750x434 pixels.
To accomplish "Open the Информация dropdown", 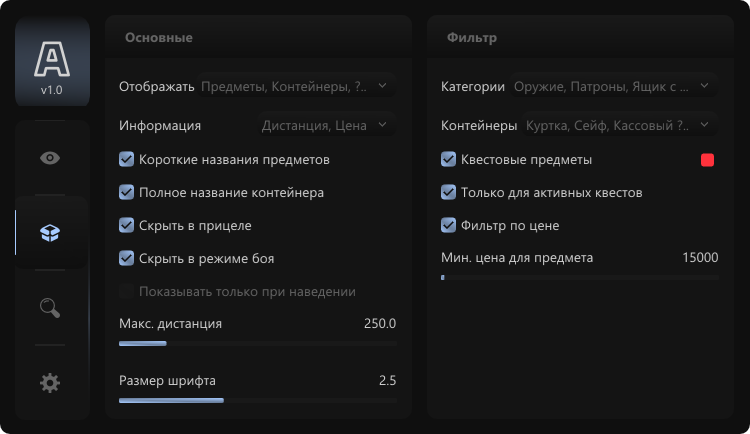I will tap(327, 125).
